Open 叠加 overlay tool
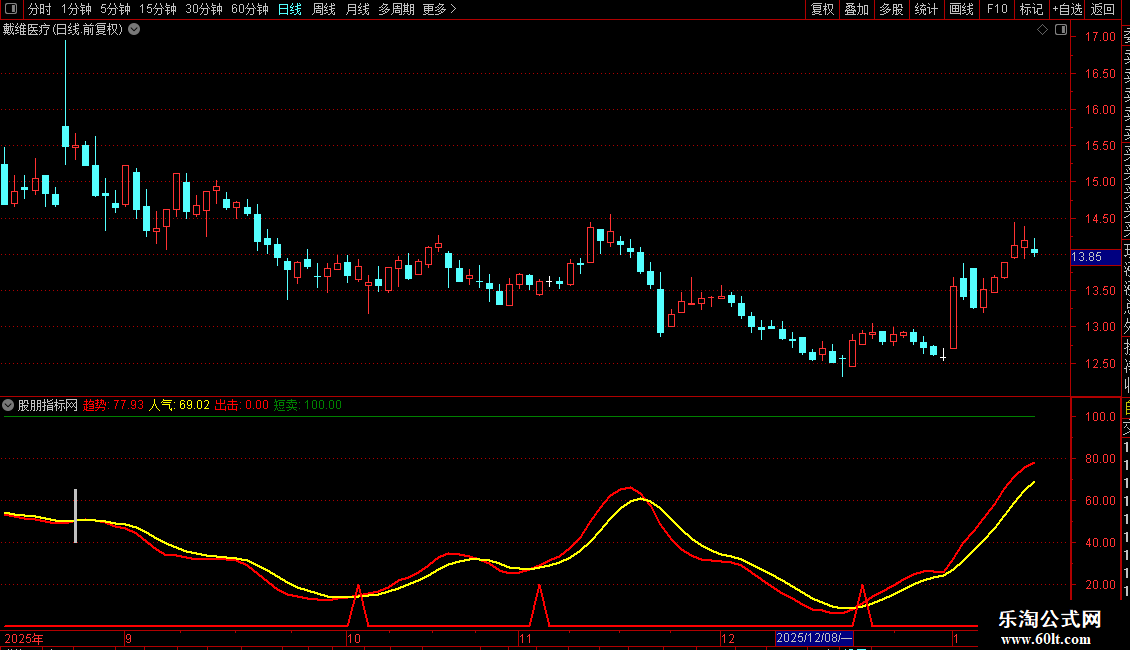This screenshot has height=650, width=1130. (x=856, y=9)
